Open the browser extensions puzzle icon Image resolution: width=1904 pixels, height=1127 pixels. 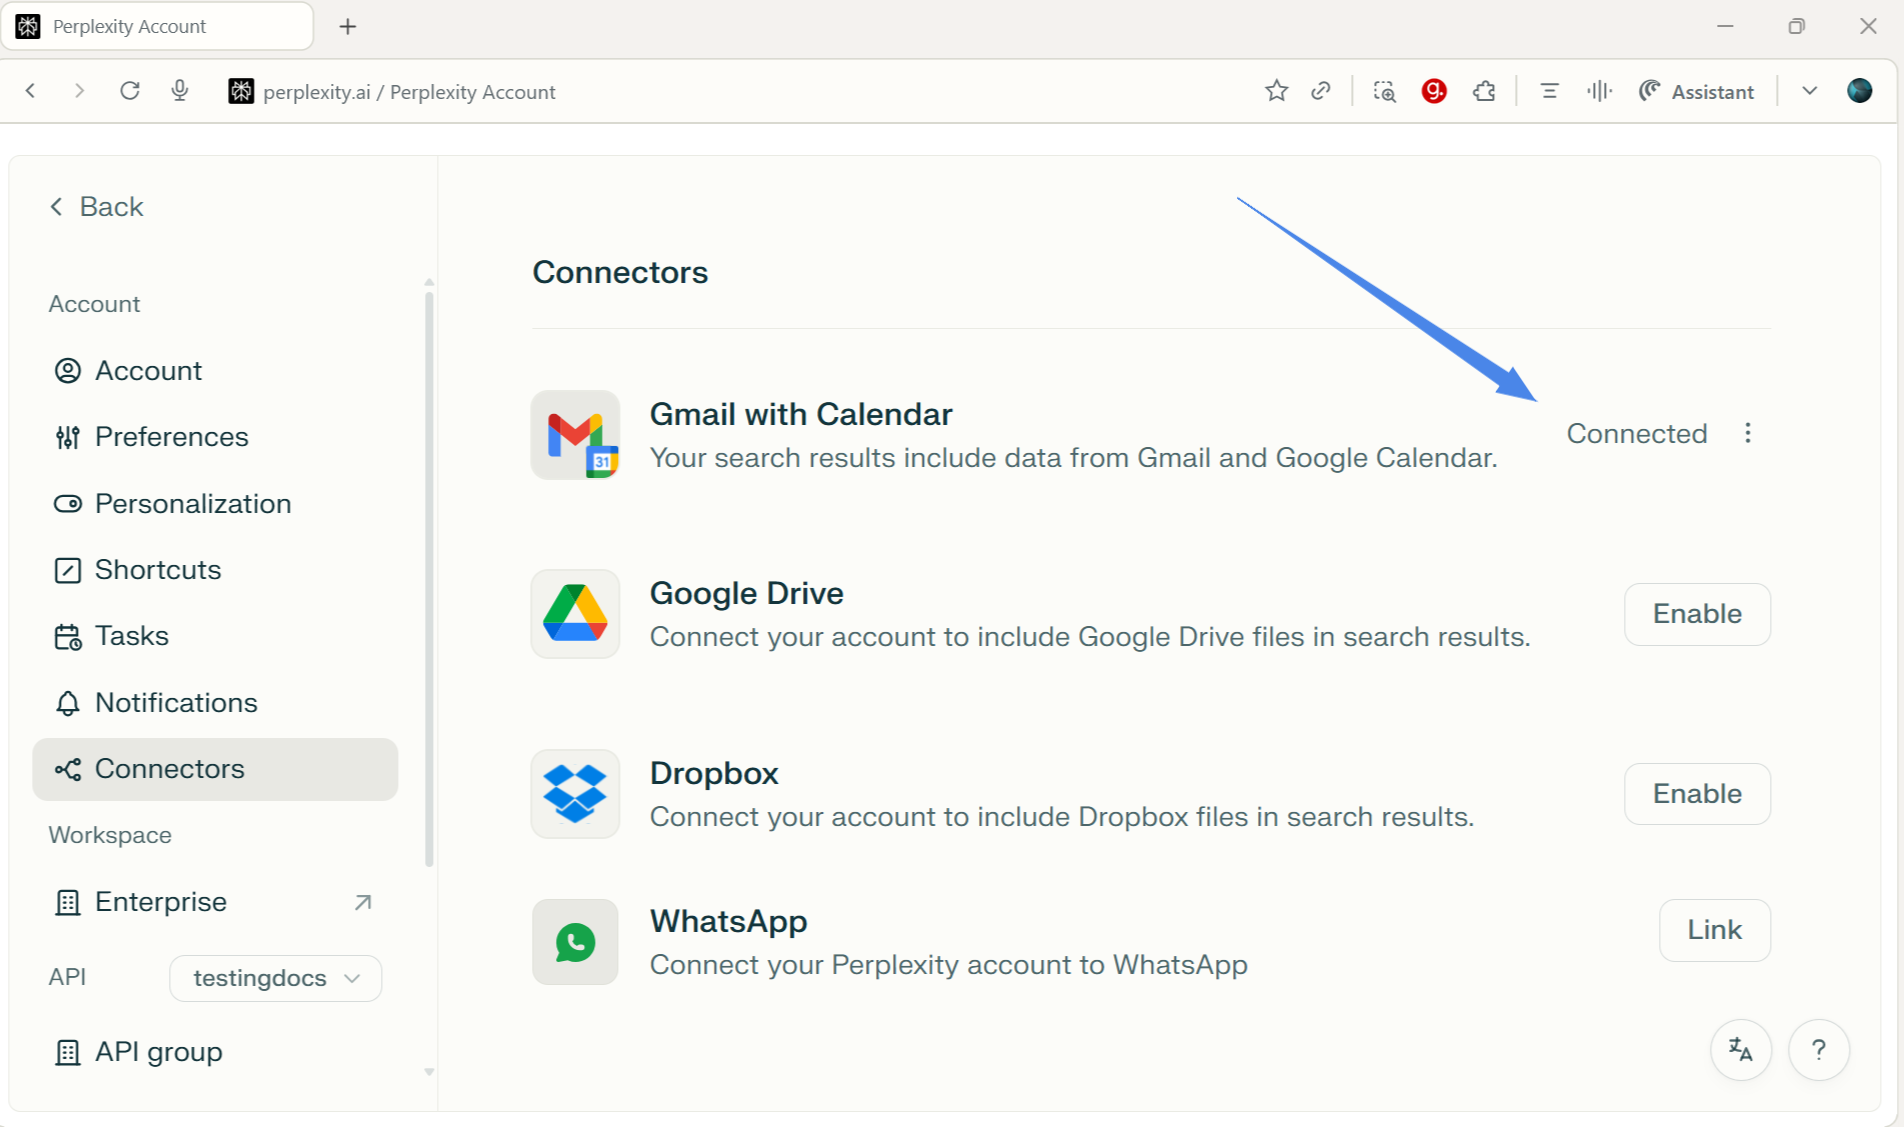pyautogui.click(x=1484, y=91)
